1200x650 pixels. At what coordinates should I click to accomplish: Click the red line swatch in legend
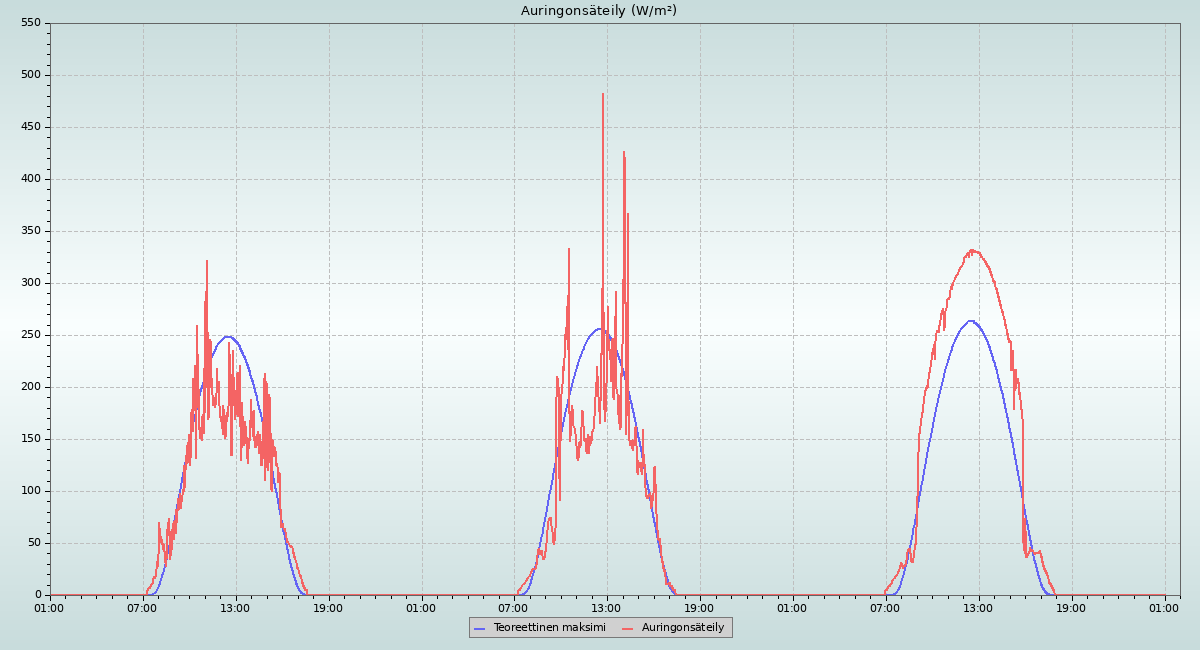tap(628, 628)
